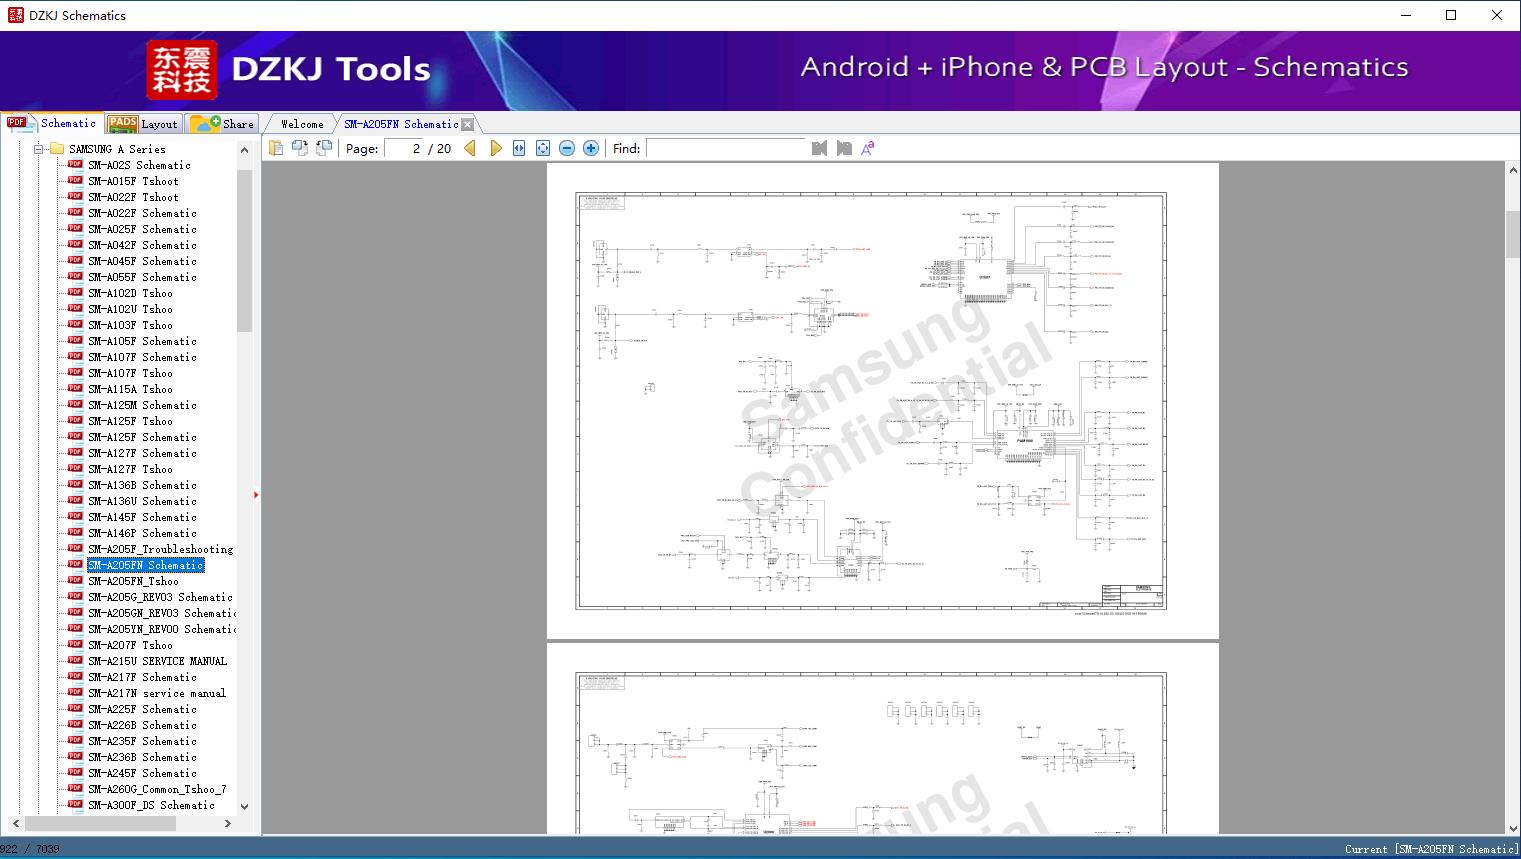Screen dimensions: 1521x859
Task: Select the SM-A205FN Schematic document tab
Action: (x=401, y=124)
